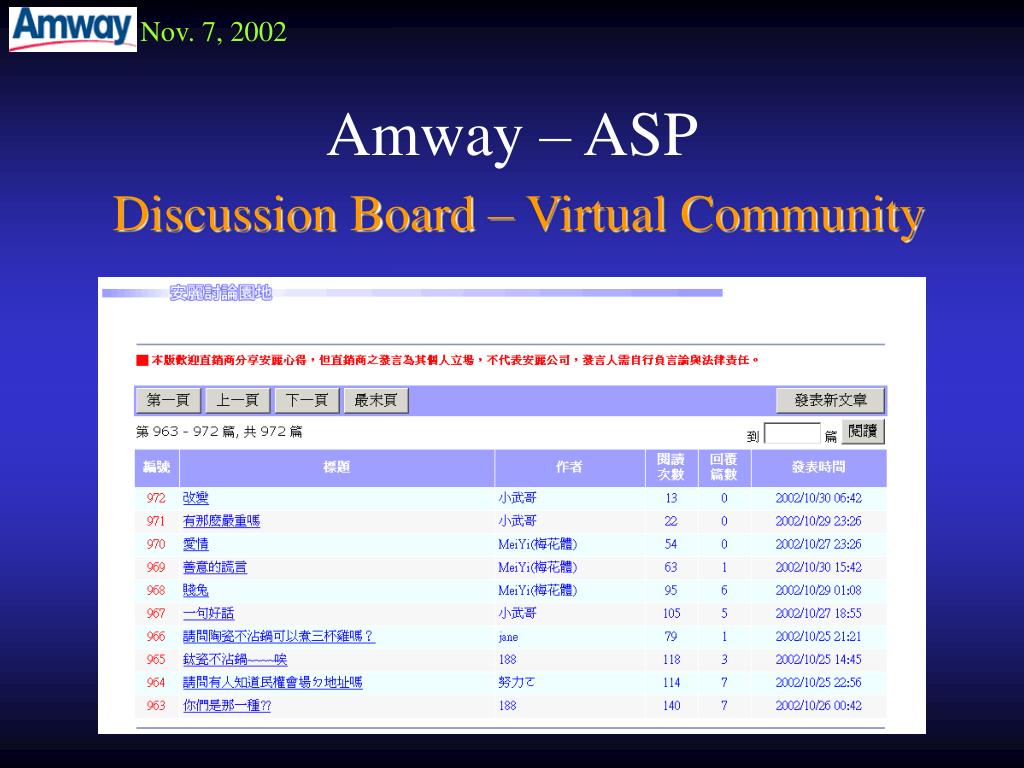Focus the article number input field
This screenshot has width=1024, height=768.
(x=792, y=433)
